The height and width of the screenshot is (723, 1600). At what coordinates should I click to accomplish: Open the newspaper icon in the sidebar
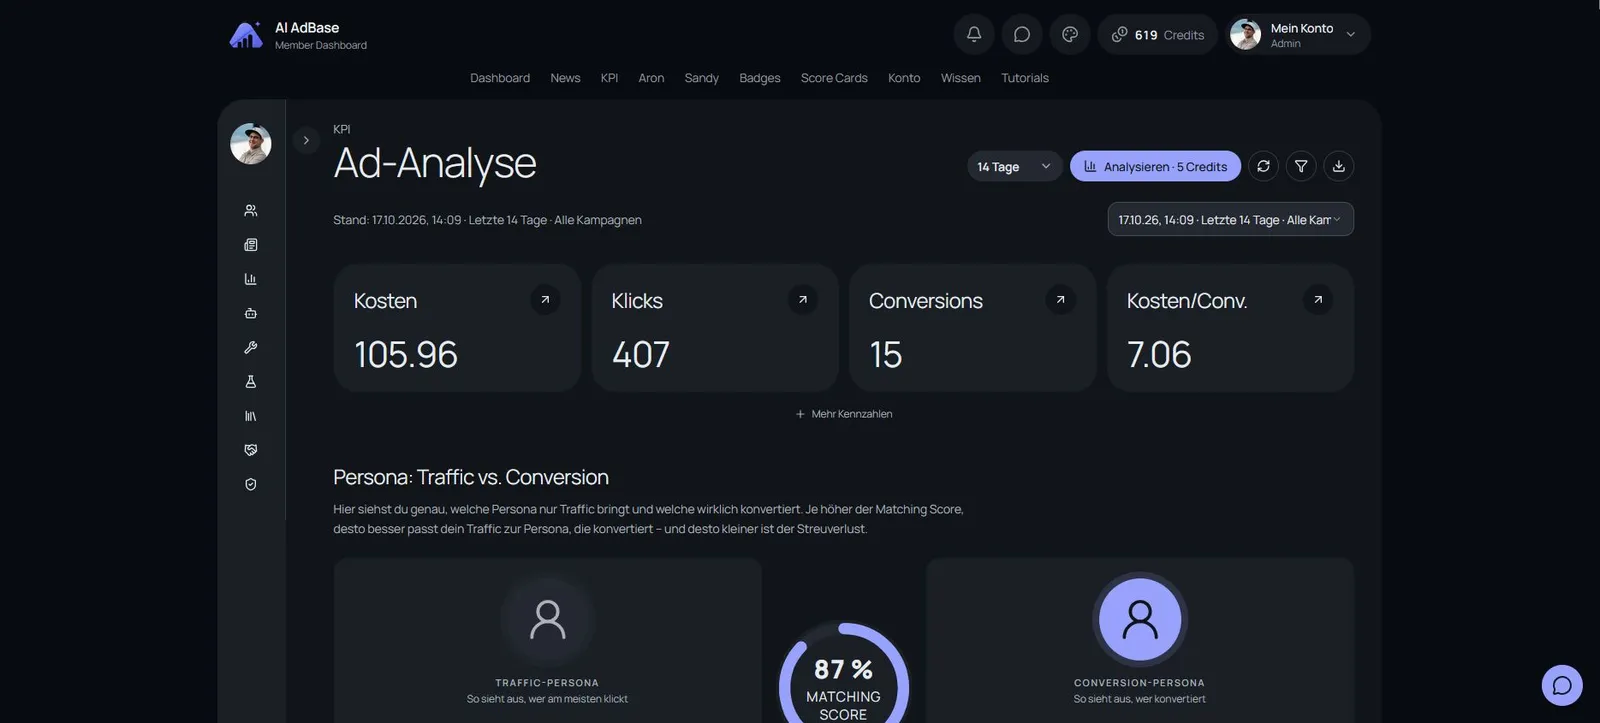click(251, 245)
